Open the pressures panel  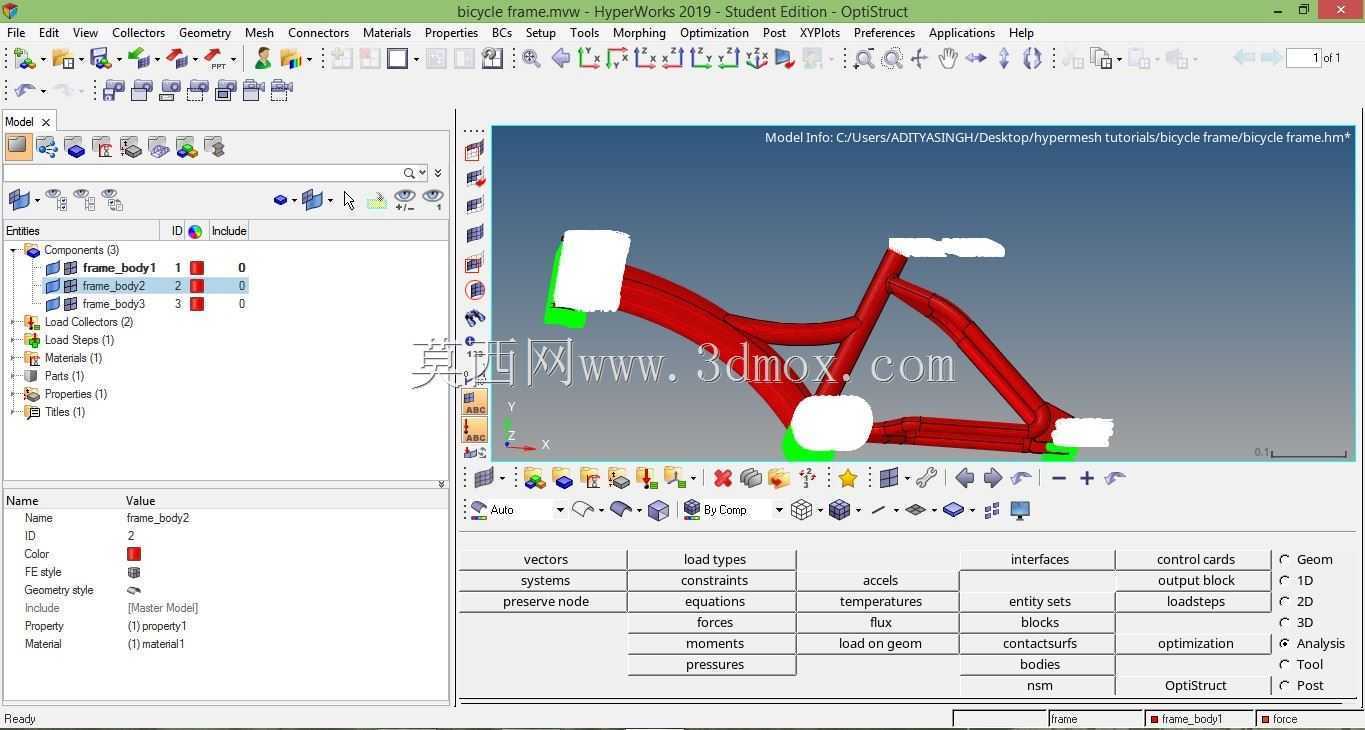pyautogui.click(x=714, y=665)
